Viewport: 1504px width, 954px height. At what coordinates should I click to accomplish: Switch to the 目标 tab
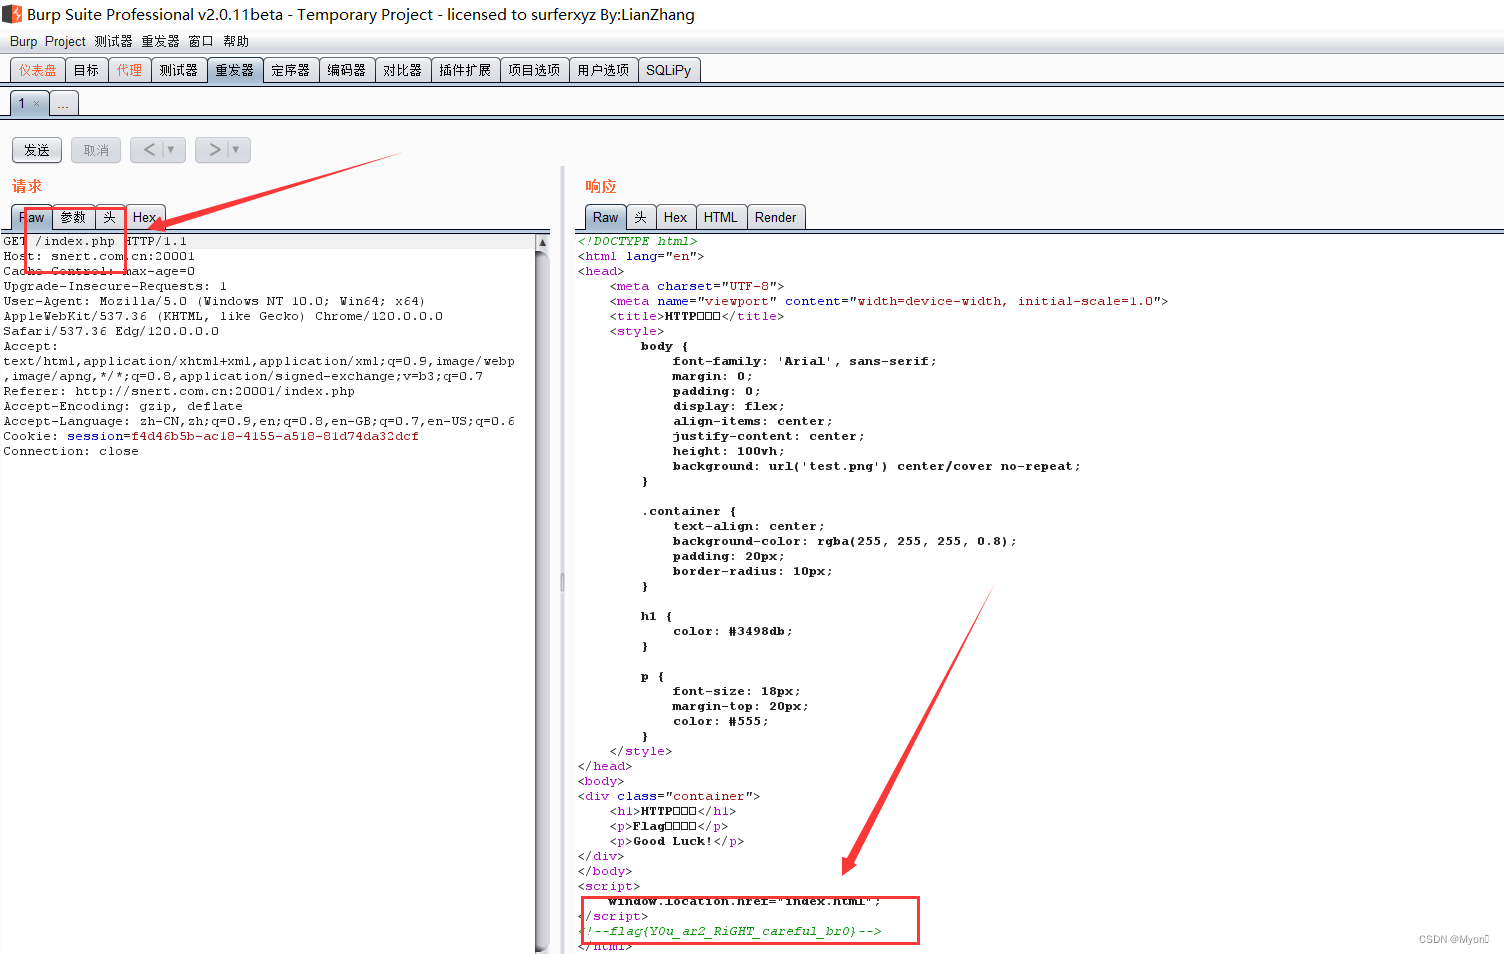pos(86,70)
